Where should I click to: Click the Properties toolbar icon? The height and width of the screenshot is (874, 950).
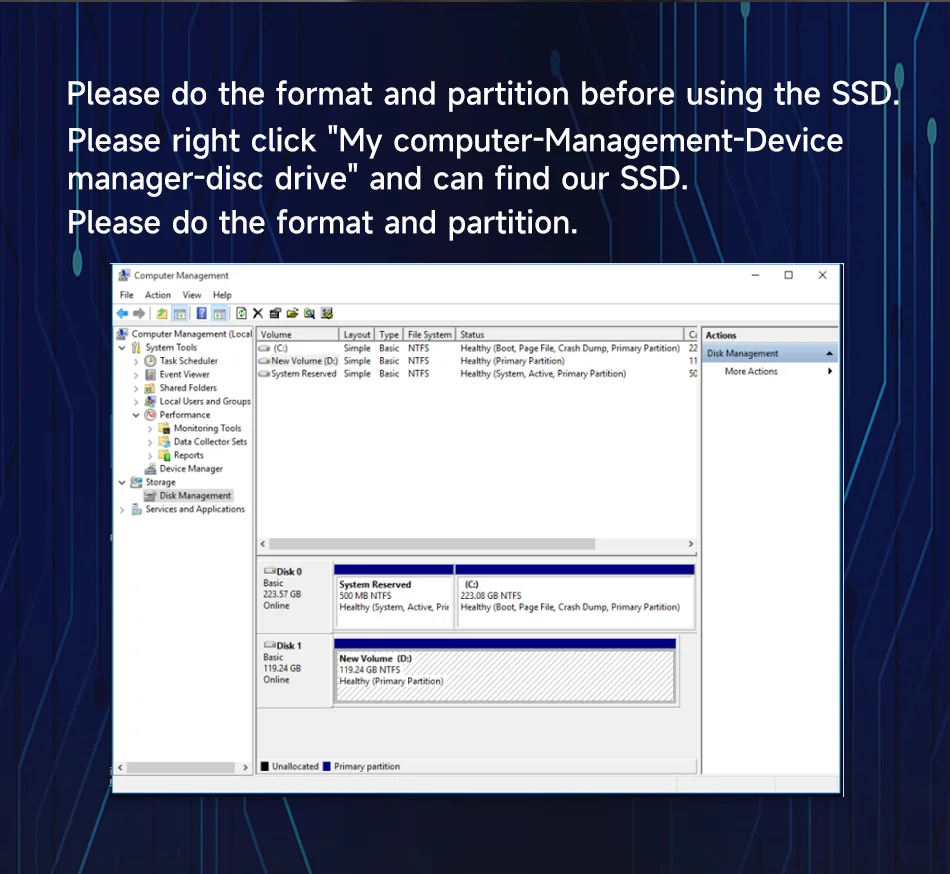tap(275, 313)
